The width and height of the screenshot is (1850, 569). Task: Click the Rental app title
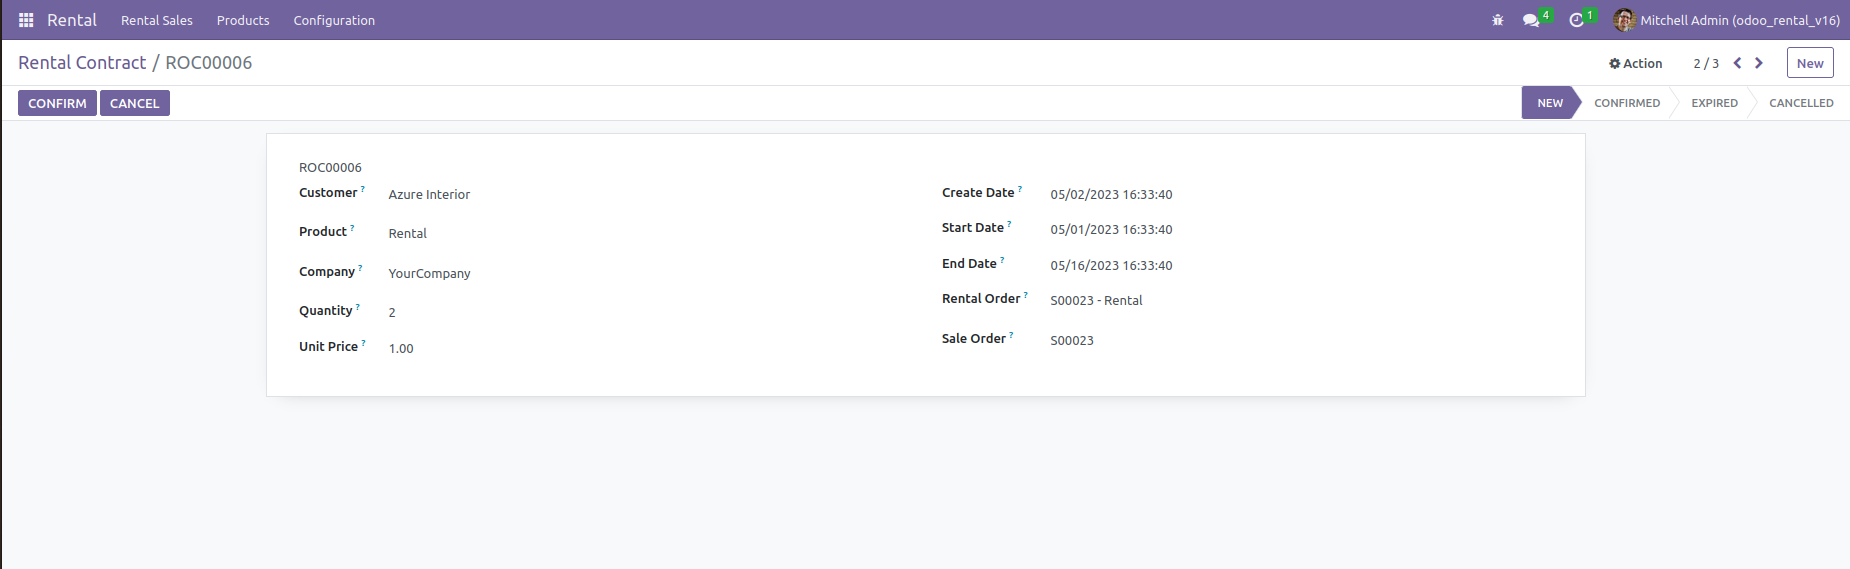click(x=72, y=20)
